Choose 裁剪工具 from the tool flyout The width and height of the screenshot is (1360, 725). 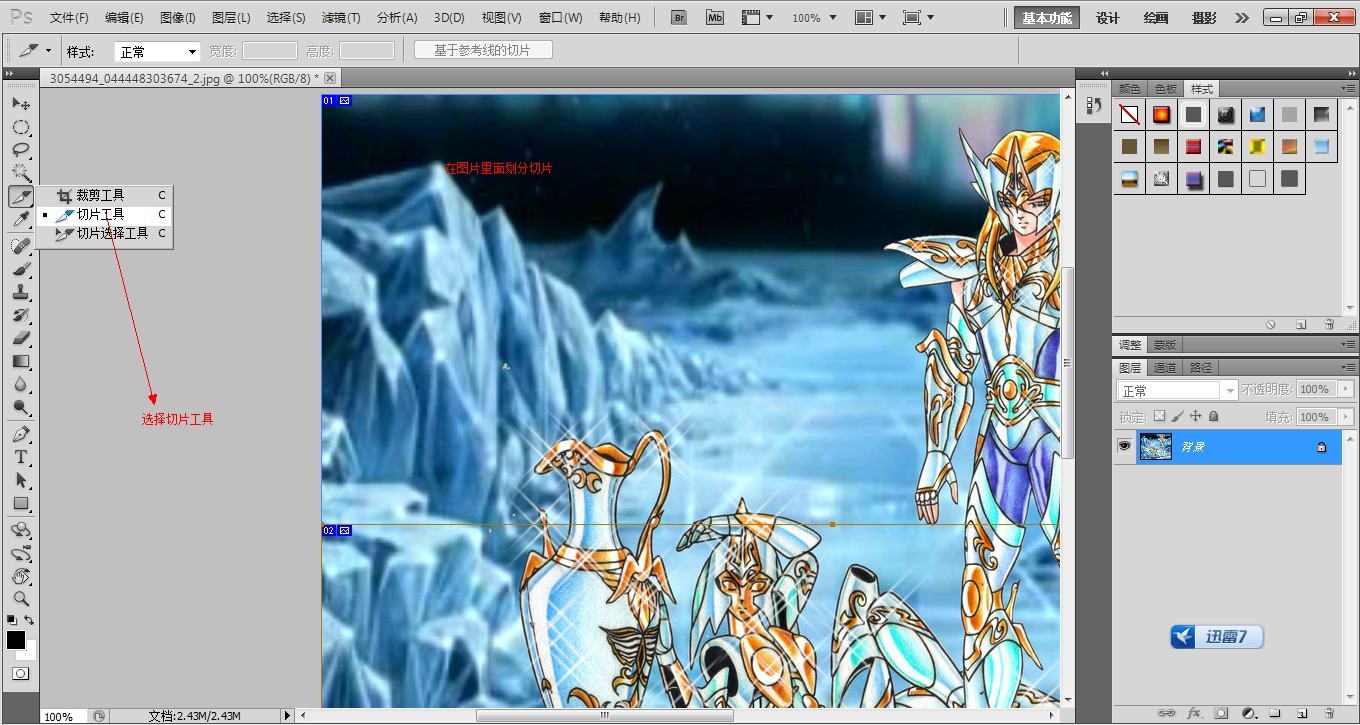pos(104,195)
